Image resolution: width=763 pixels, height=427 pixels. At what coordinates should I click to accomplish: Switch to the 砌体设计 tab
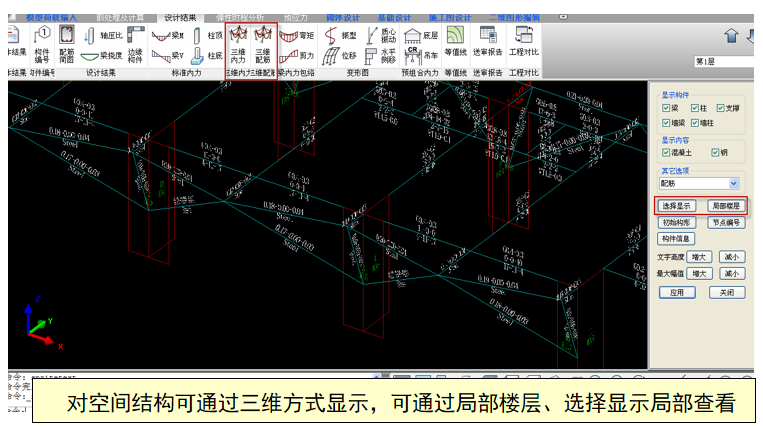343,18
